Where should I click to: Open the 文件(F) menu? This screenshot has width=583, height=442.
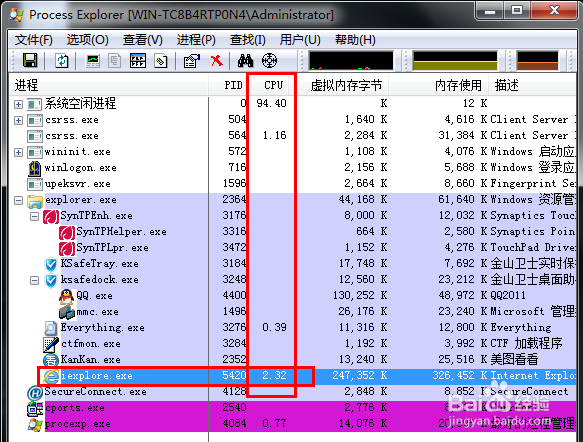point(33,40)
